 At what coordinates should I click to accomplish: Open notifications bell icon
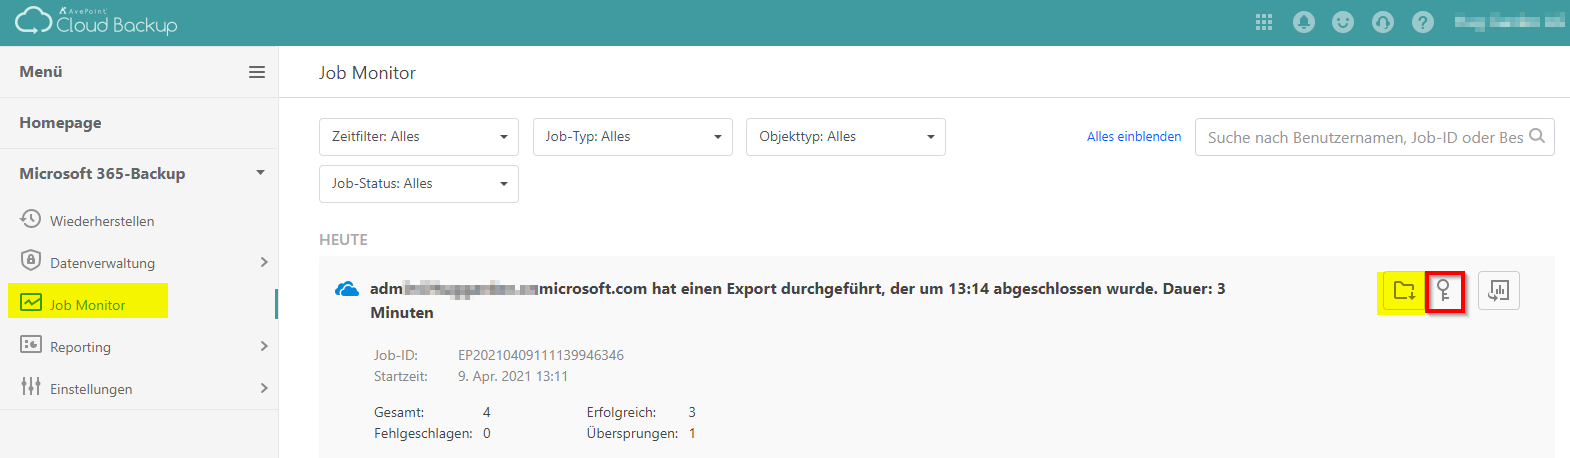pyautogui.click(x=1304, y=23)
